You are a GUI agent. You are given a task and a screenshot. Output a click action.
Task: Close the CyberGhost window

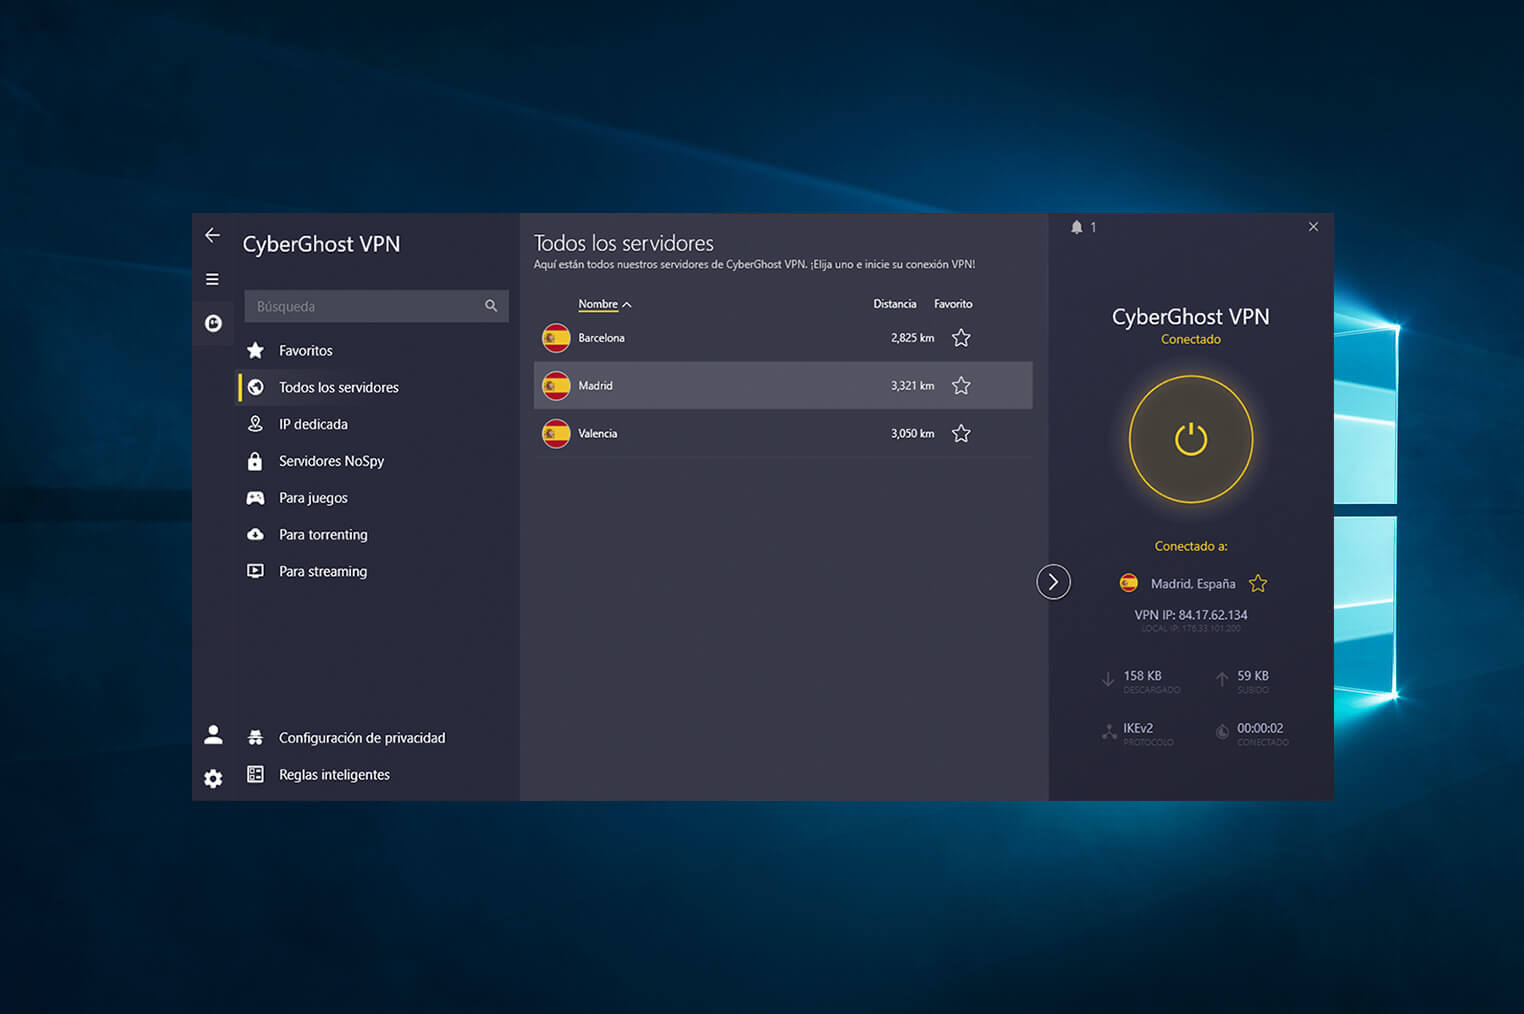(x=1313, y=227)
